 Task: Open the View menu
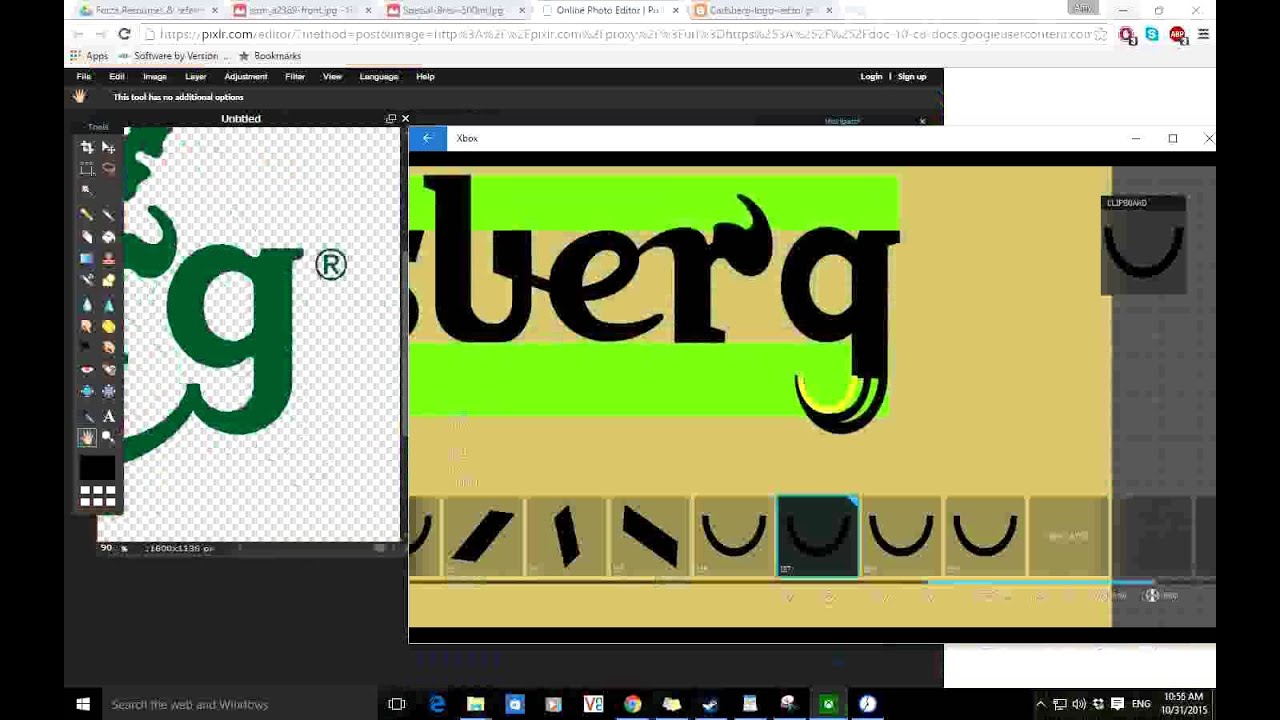(332, 76)
